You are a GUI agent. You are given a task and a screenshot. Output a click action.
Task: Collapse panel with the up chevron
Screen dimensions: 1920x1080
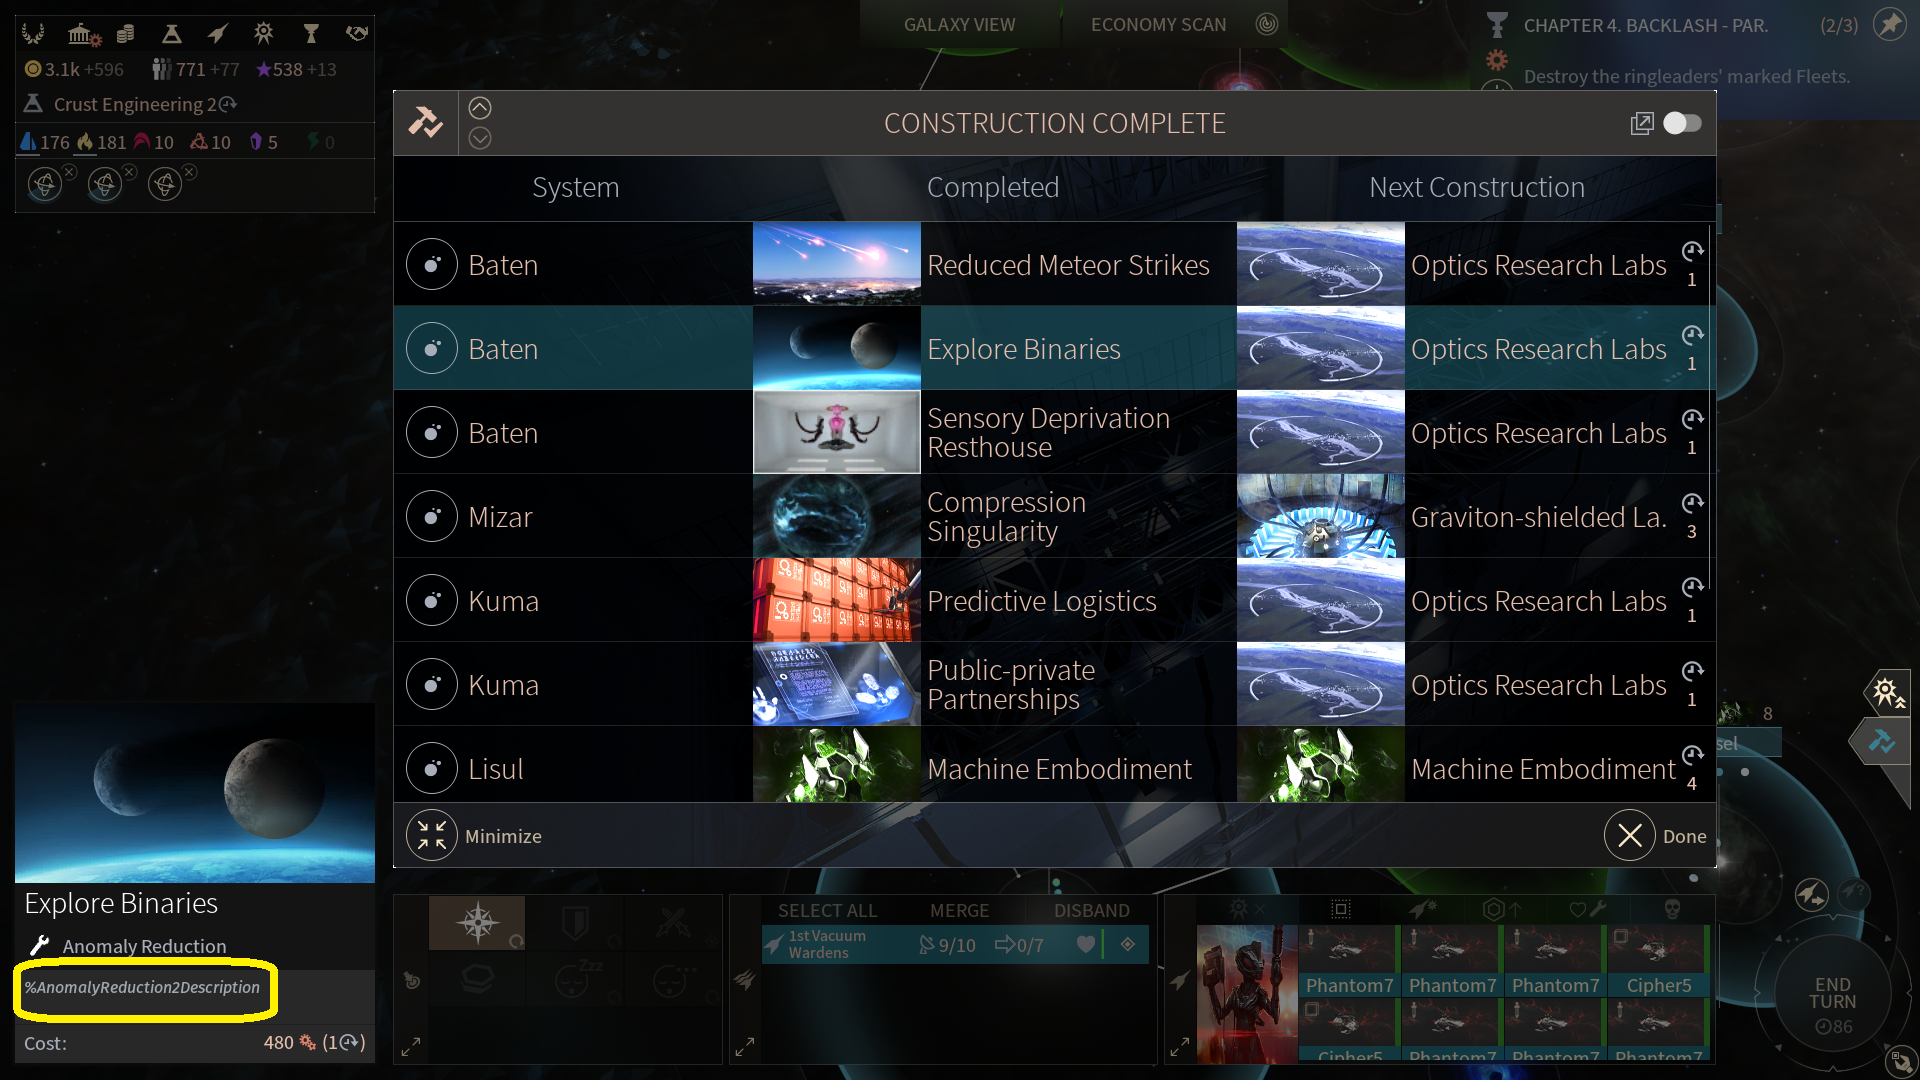click(x=480, y=108)
